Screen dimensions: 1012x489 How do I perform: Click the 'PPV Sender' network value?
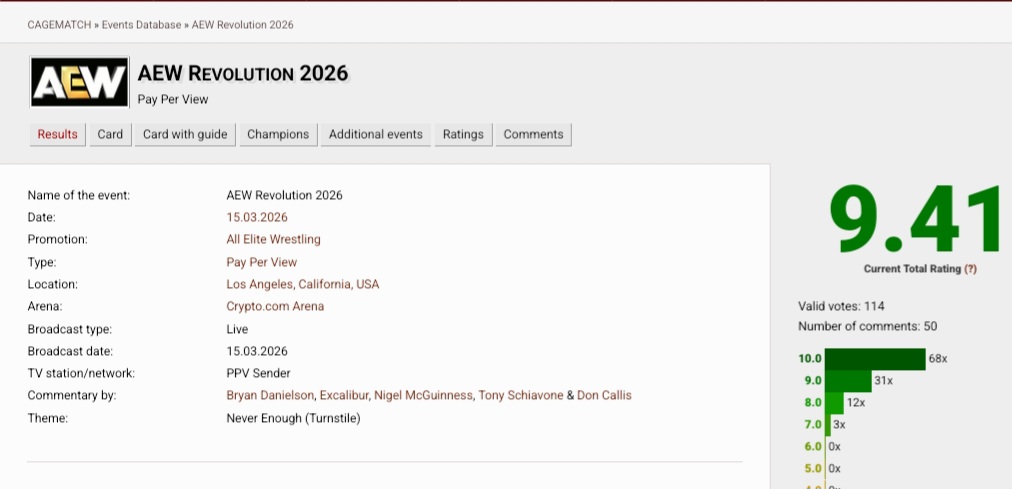pyautogui.click(x=258, y=373)
